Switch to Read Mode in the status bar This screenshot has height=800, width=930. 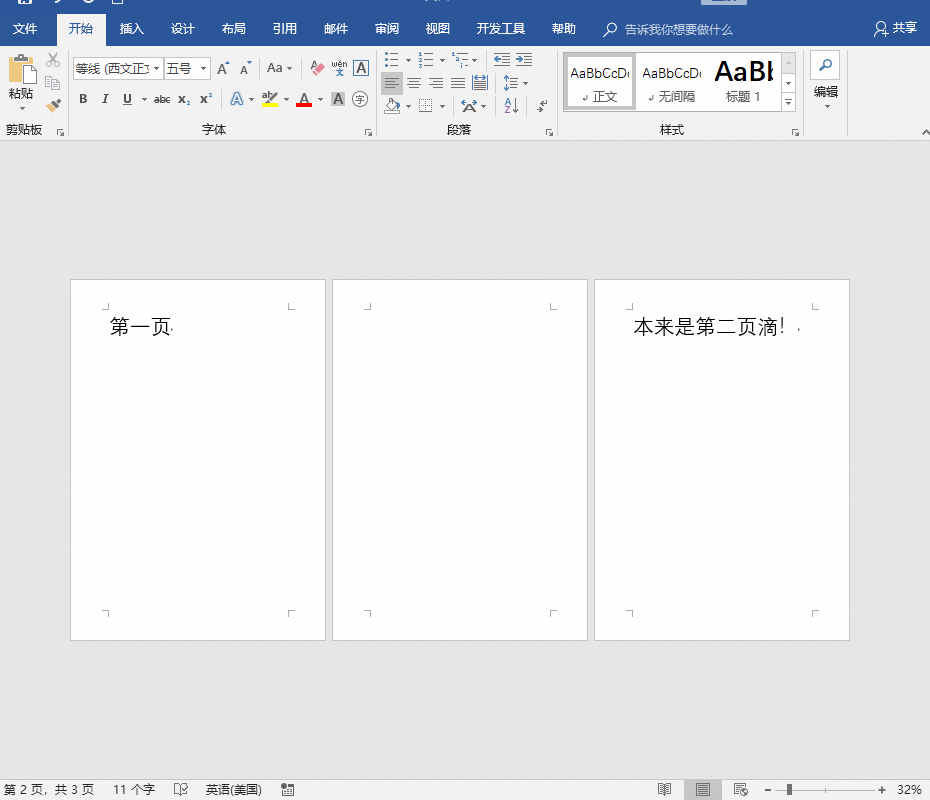(665, 789)
